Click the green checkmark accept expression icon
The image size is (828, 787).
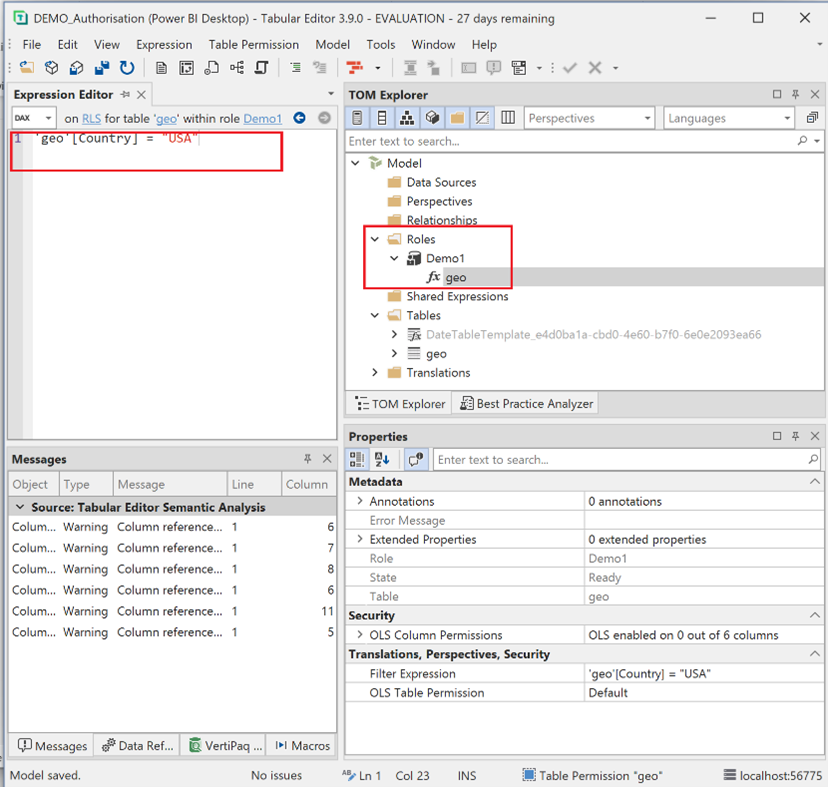(570, 68)
